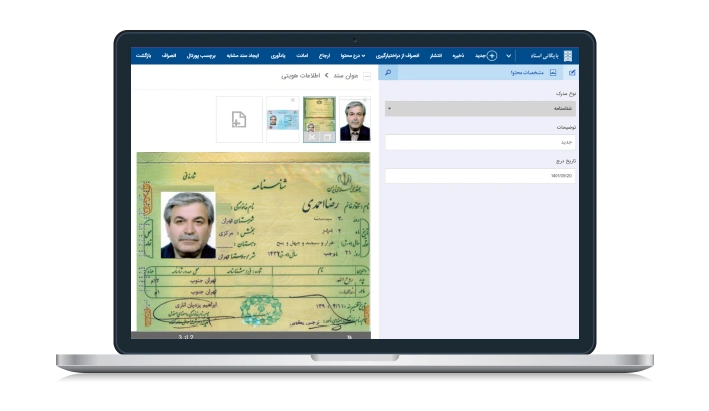
Task: Click the ellipsis icon next to عنوان سند
Action: pos(366,75)
